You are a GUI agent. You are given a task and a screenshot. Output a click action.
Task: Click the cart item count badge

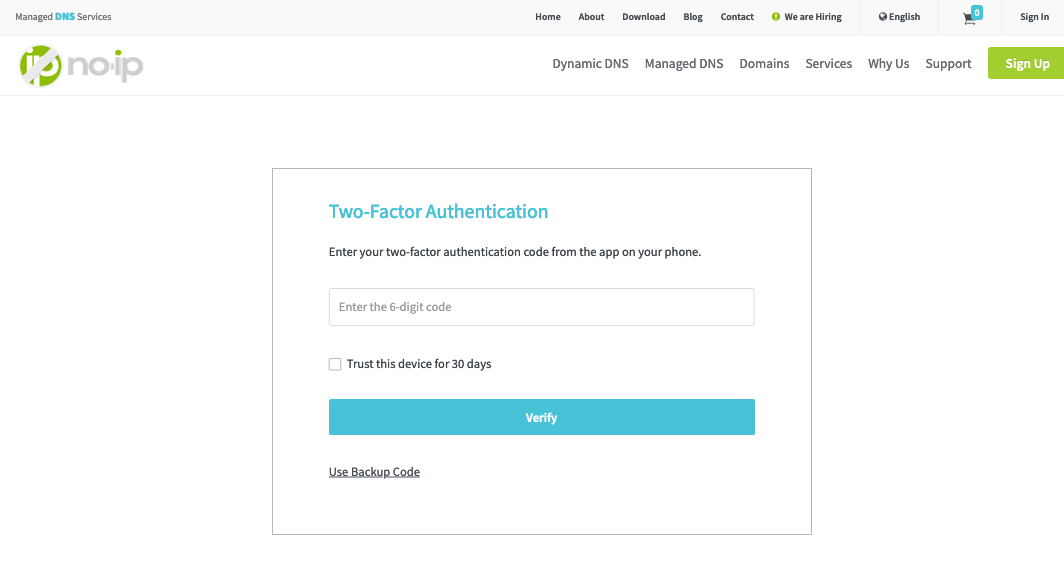pyautogui.click(x=975, y=11)
